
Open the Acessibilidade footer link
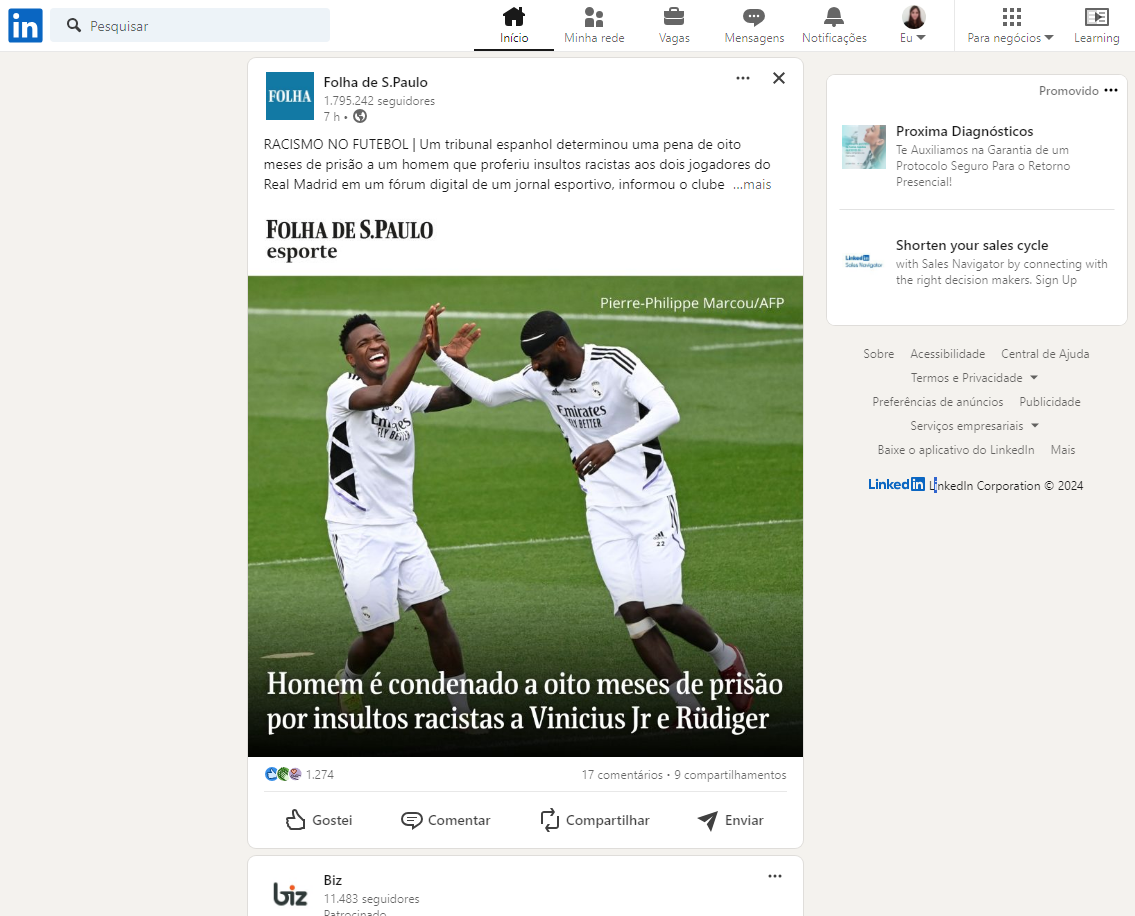948,354
